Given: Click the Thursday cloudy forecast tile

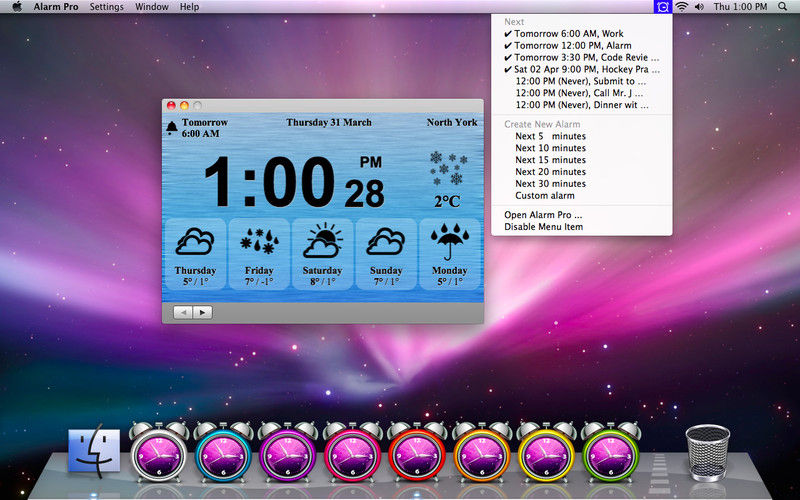Looking at the screenshot, I should (195, 254).
